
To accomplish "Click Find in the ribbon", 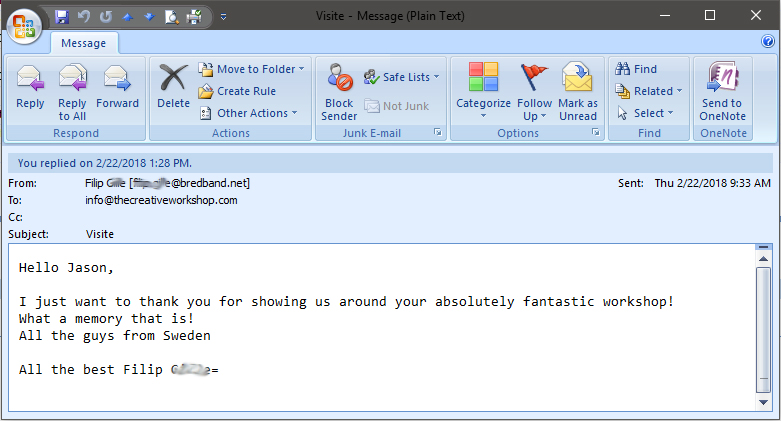I will 636,69.
